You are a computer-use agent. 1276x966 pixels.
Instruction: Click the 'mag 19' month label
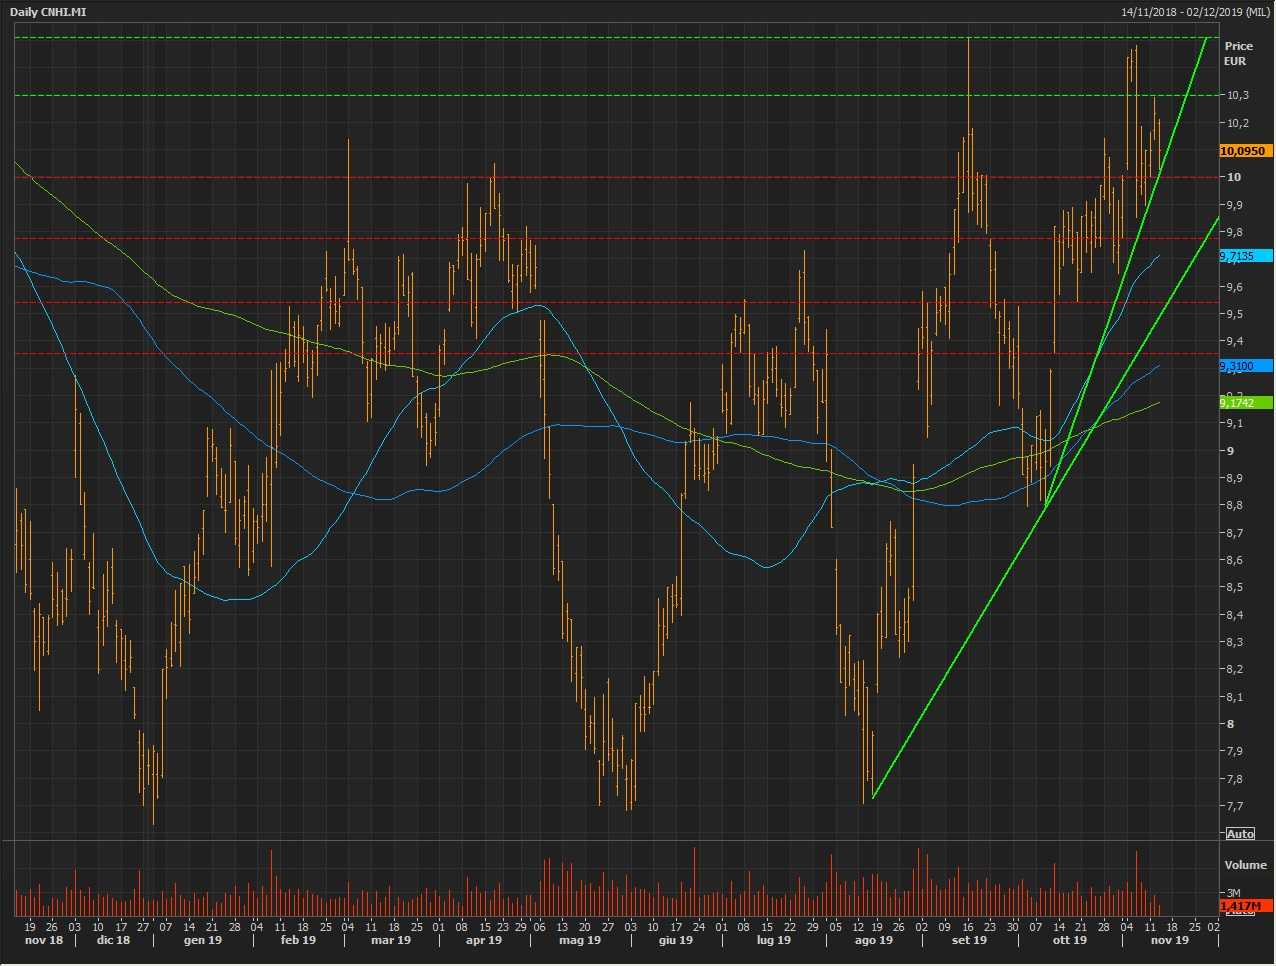(580, 940)
